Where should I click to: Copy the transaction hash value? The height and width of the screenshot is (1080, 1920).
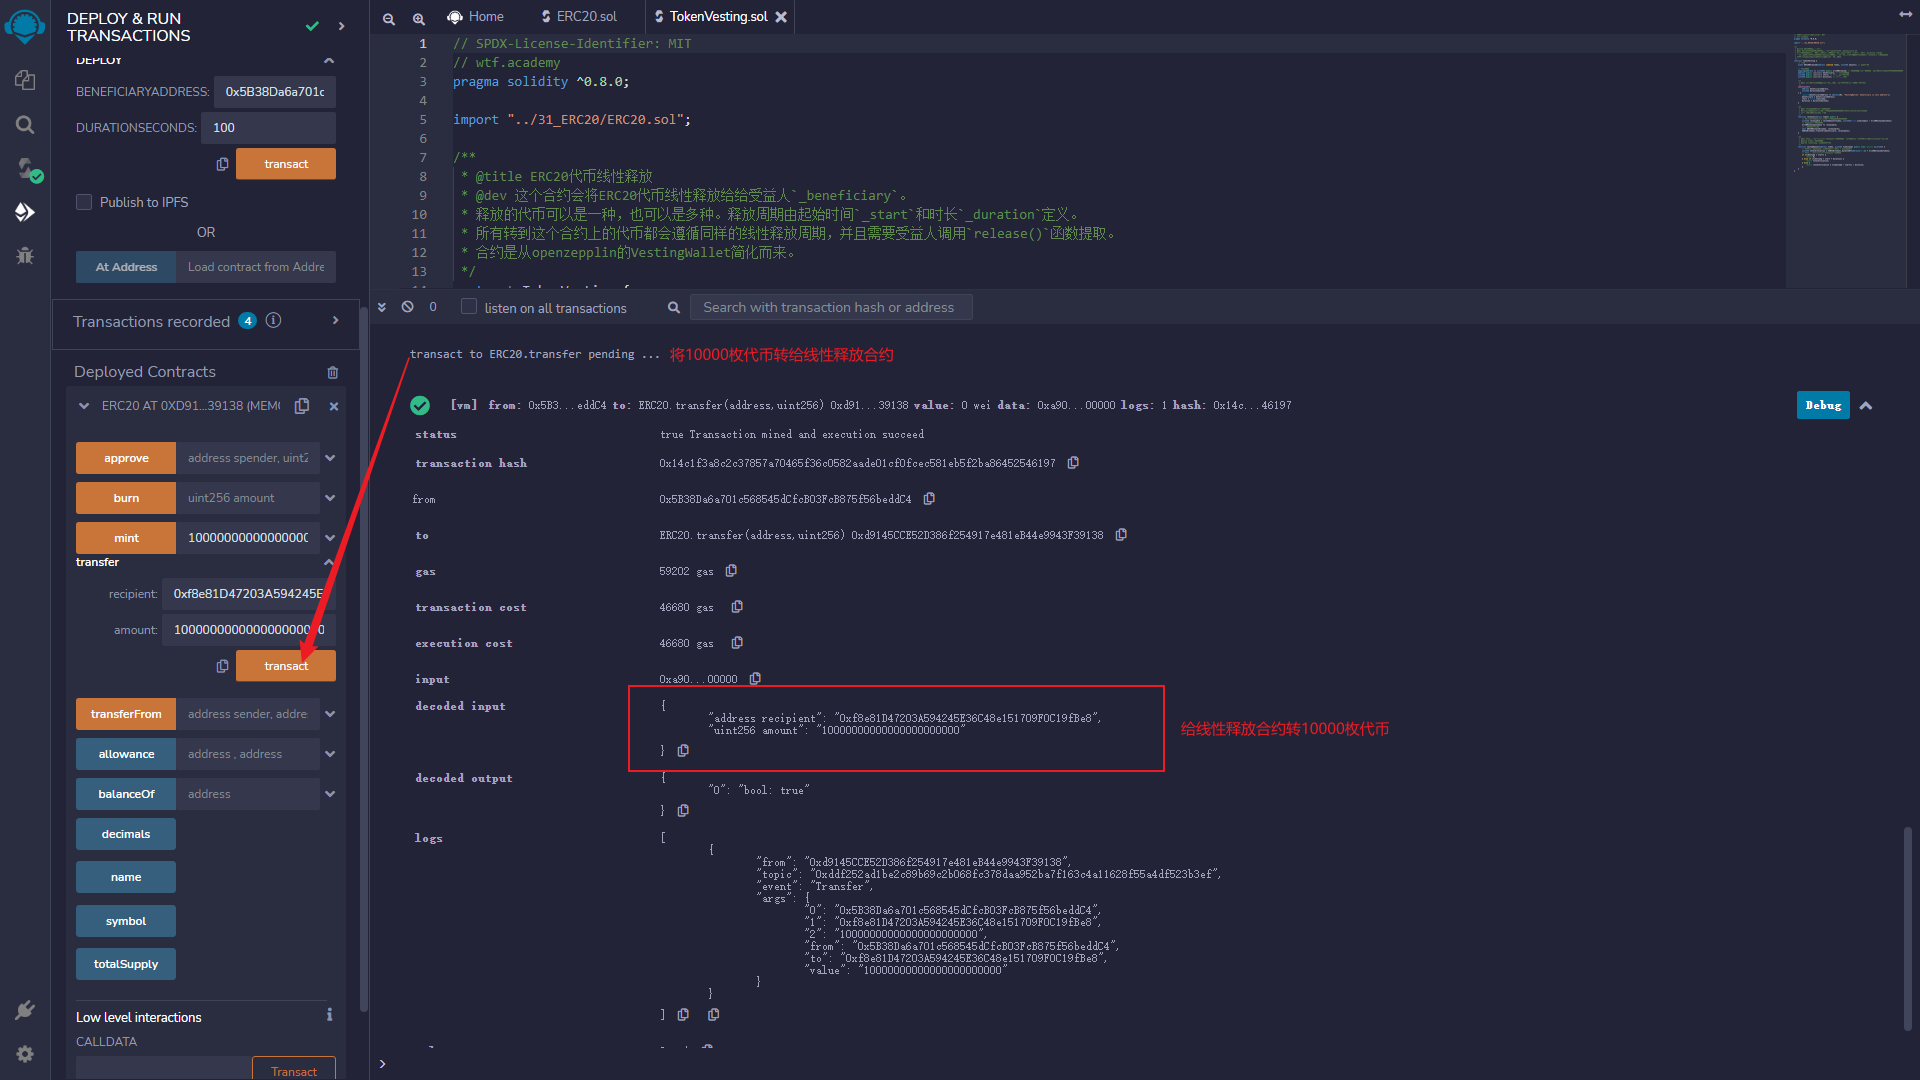coord(1073,463)
